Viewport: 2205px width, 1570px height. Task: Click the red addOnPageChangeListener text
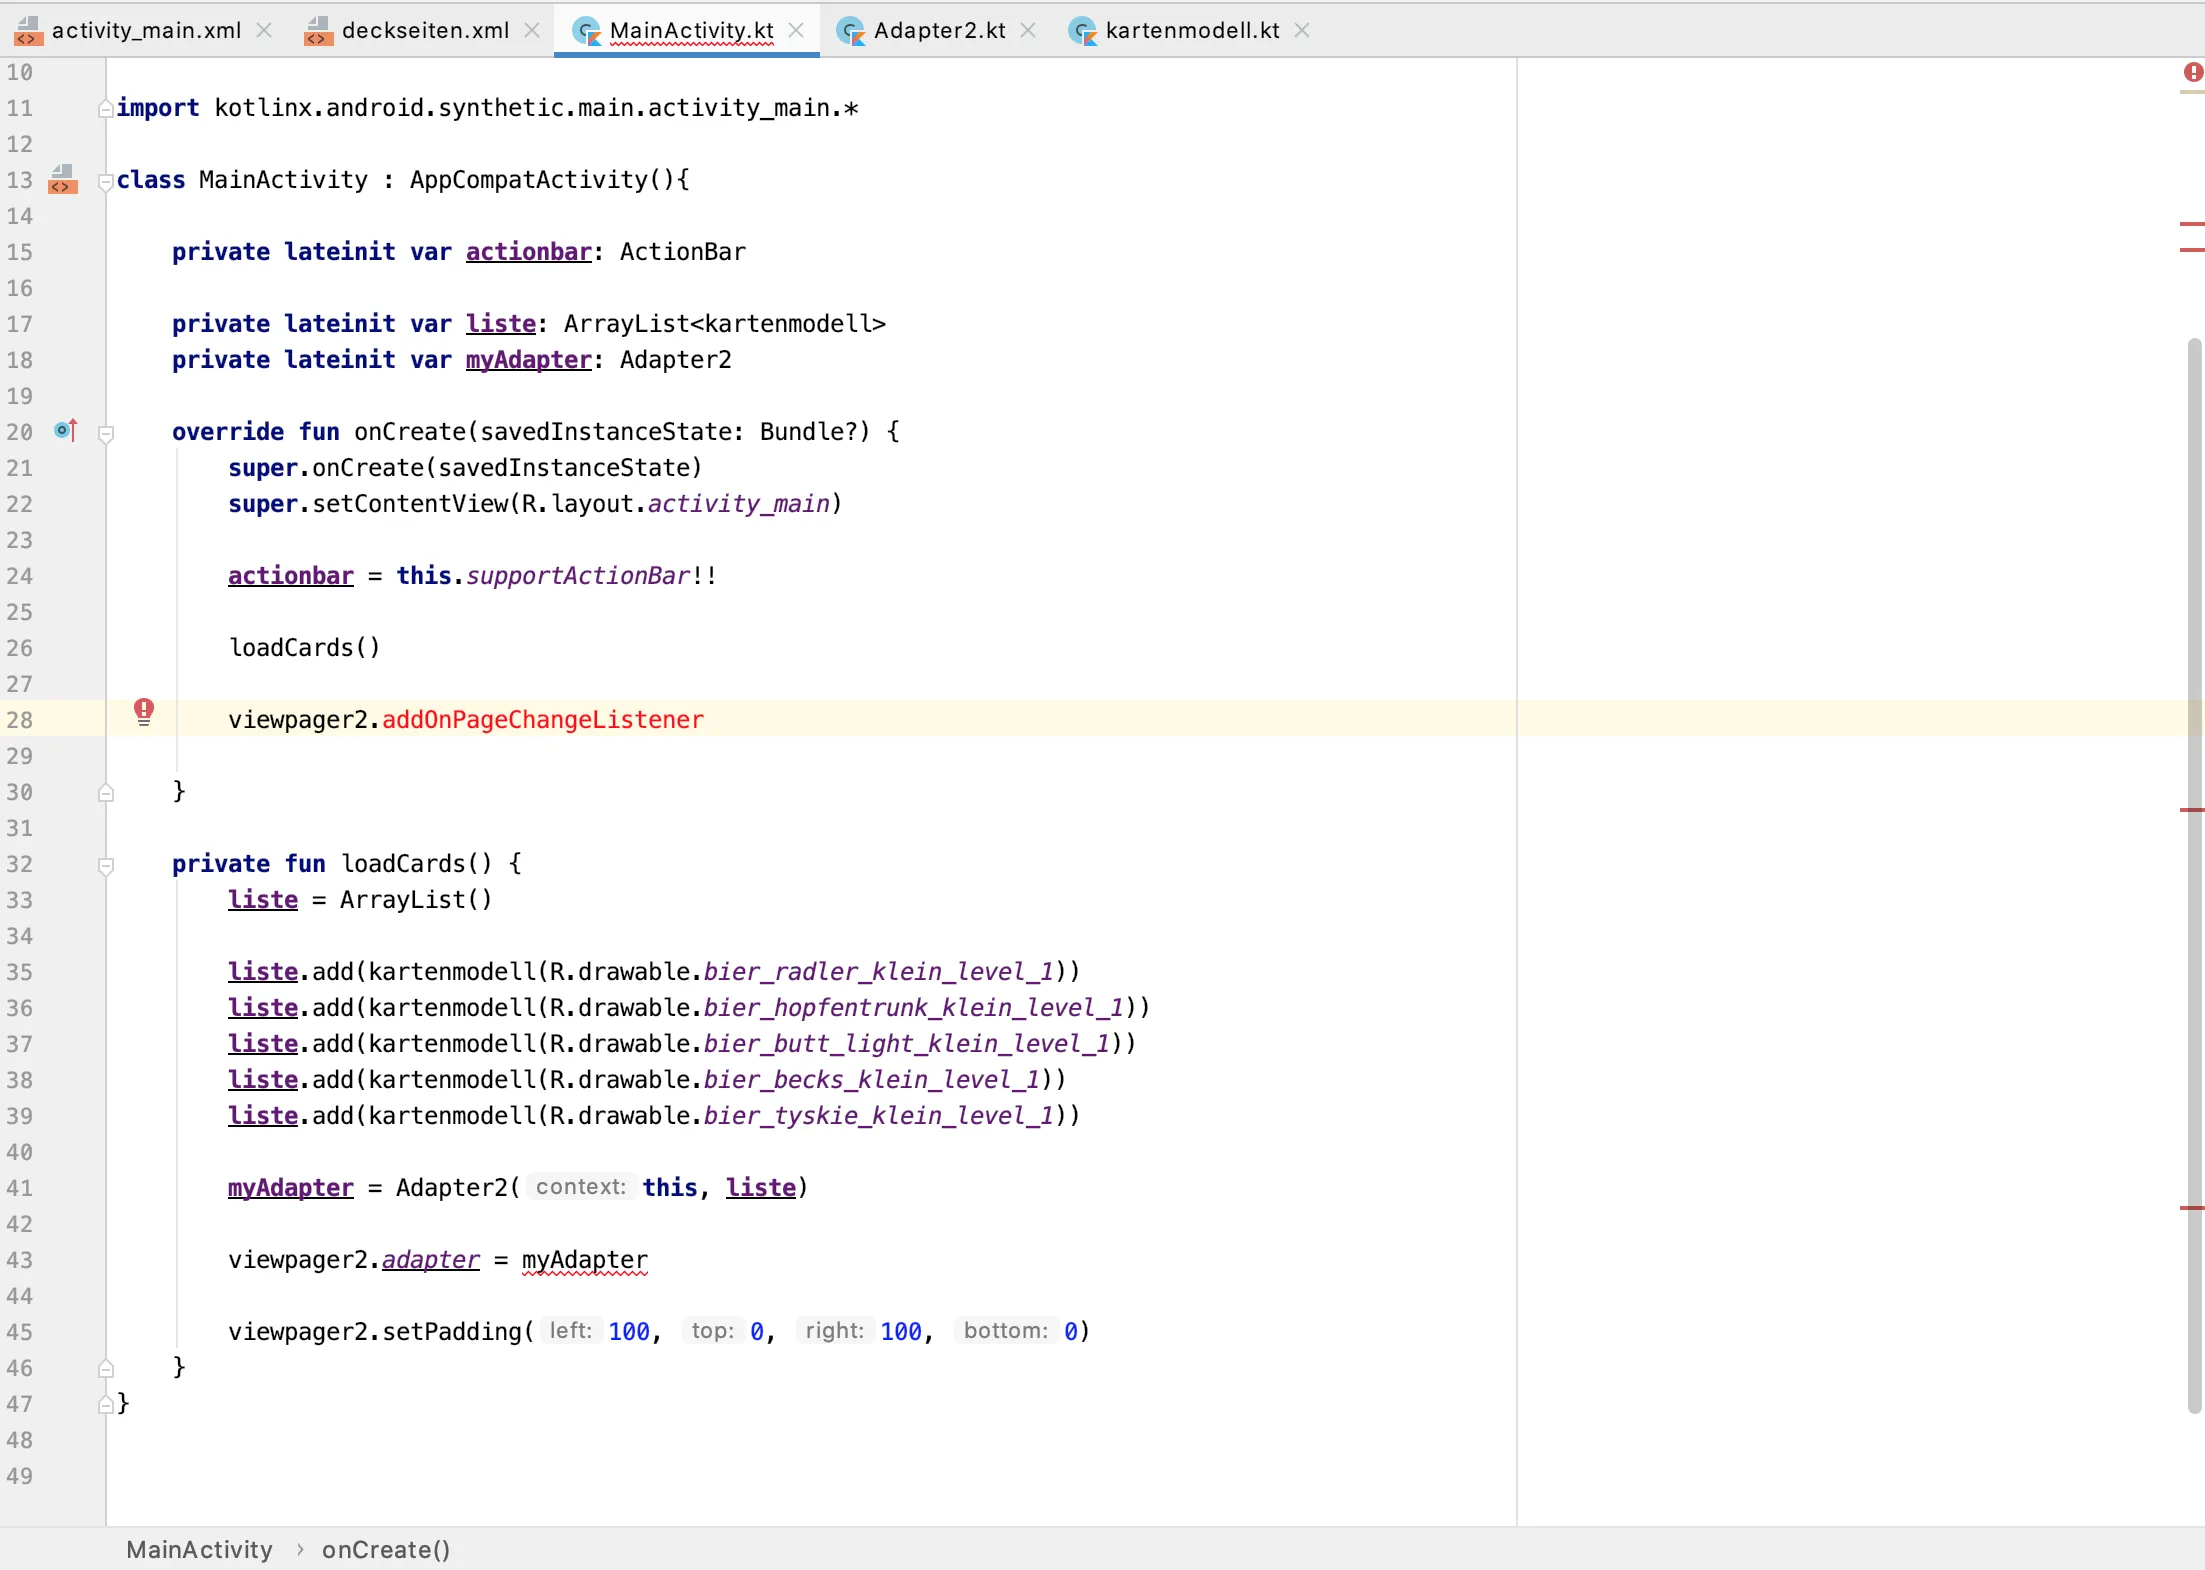tap(542, 720)
